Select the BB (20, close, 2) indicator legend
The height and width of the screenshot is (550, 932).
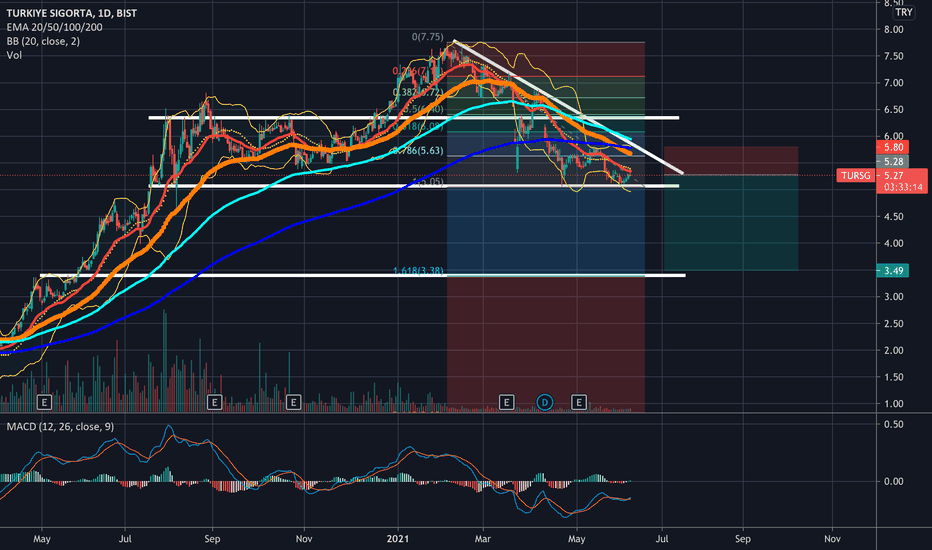tap(43, 41)
